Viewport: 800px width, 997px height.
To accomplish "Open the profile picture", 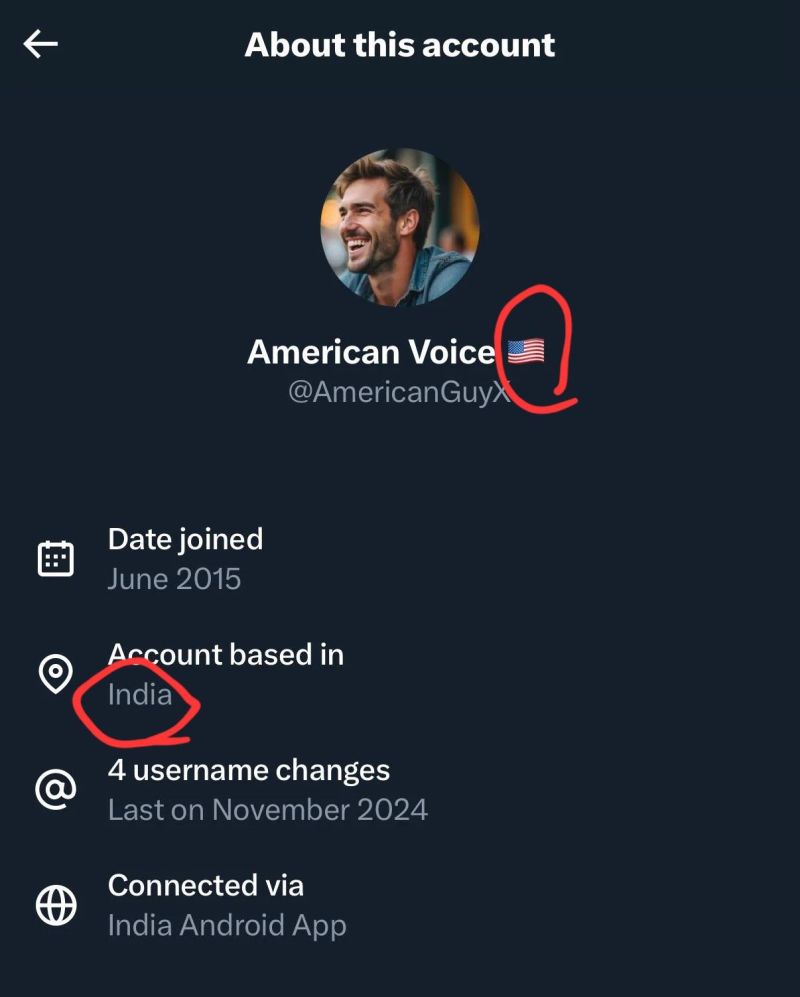I will coord(399,228).
